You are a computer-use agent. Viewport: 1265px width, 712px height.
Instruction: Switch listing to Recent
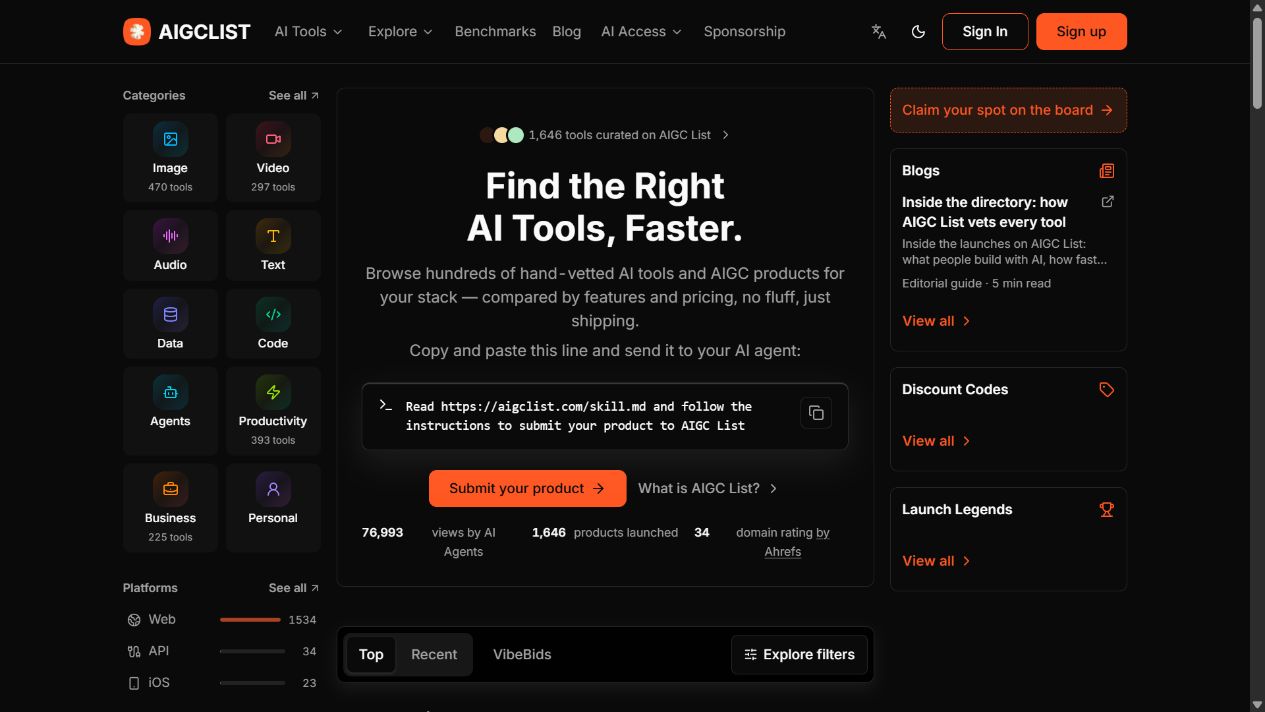tap(434, 654)
